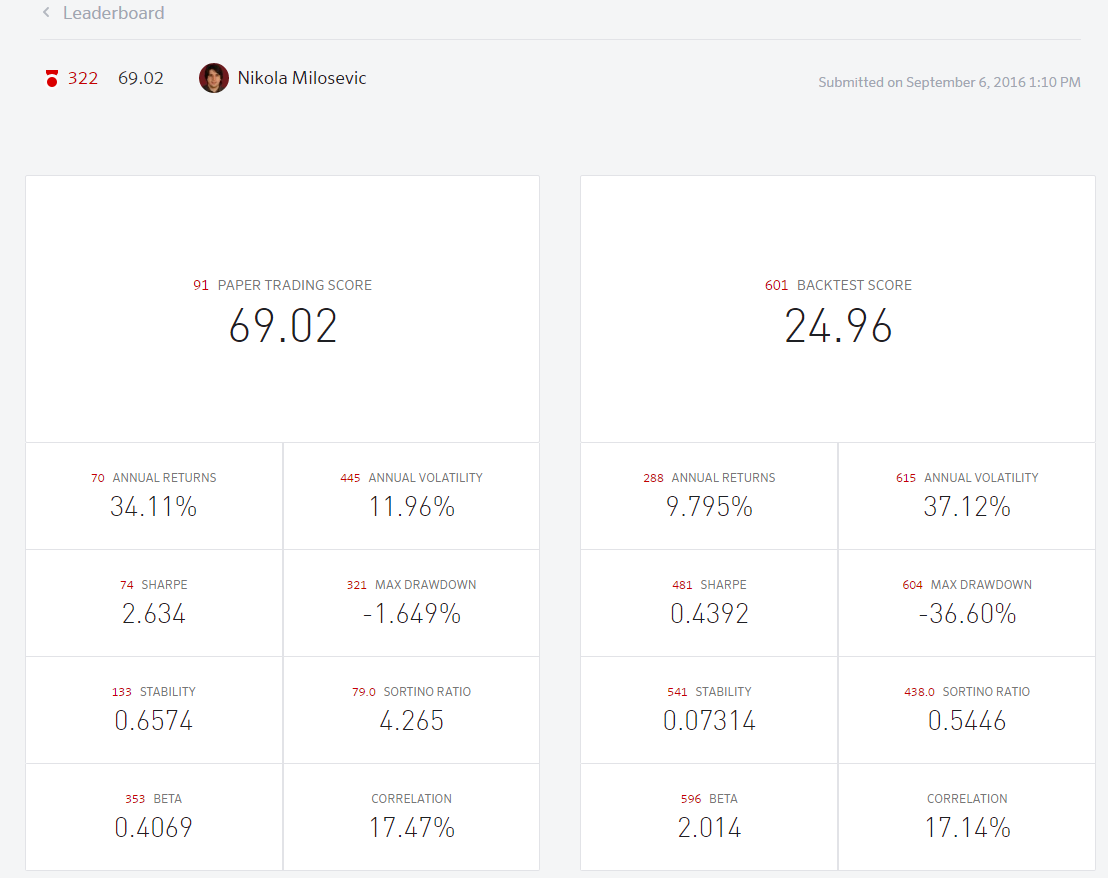1108x878 pixels.
Task: Click the Sortino Ratio value 4.265
Action: [x=411, y=721]
